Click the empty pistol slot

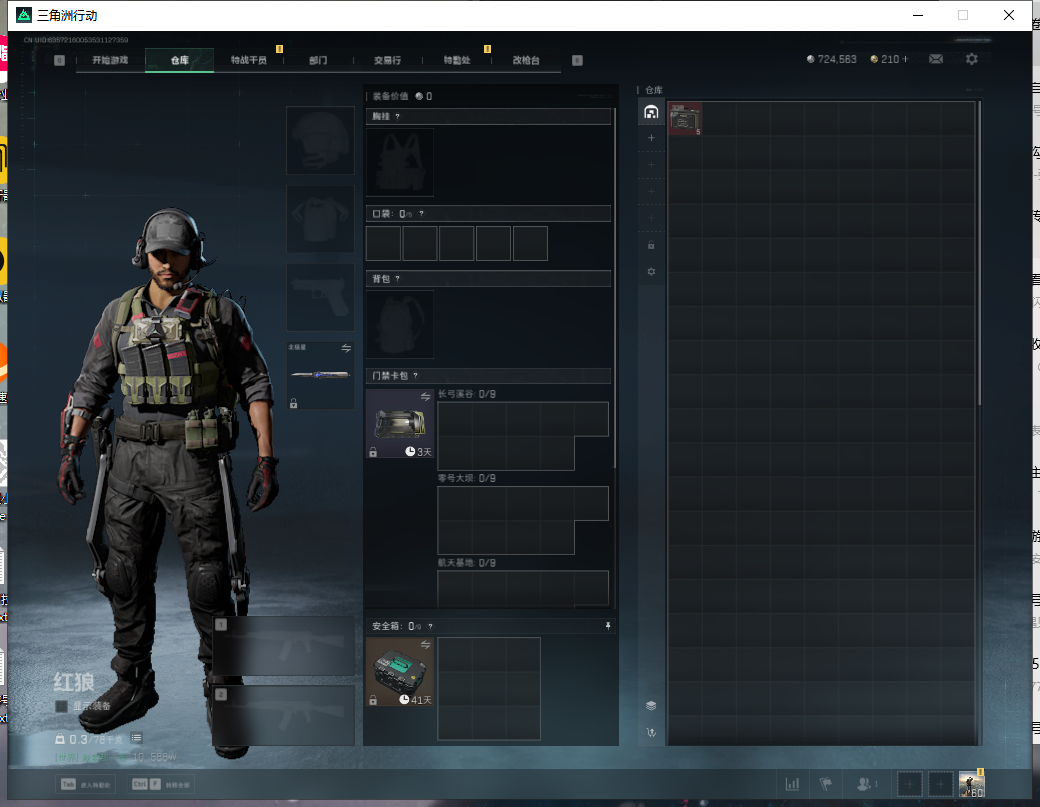point(320,297)
